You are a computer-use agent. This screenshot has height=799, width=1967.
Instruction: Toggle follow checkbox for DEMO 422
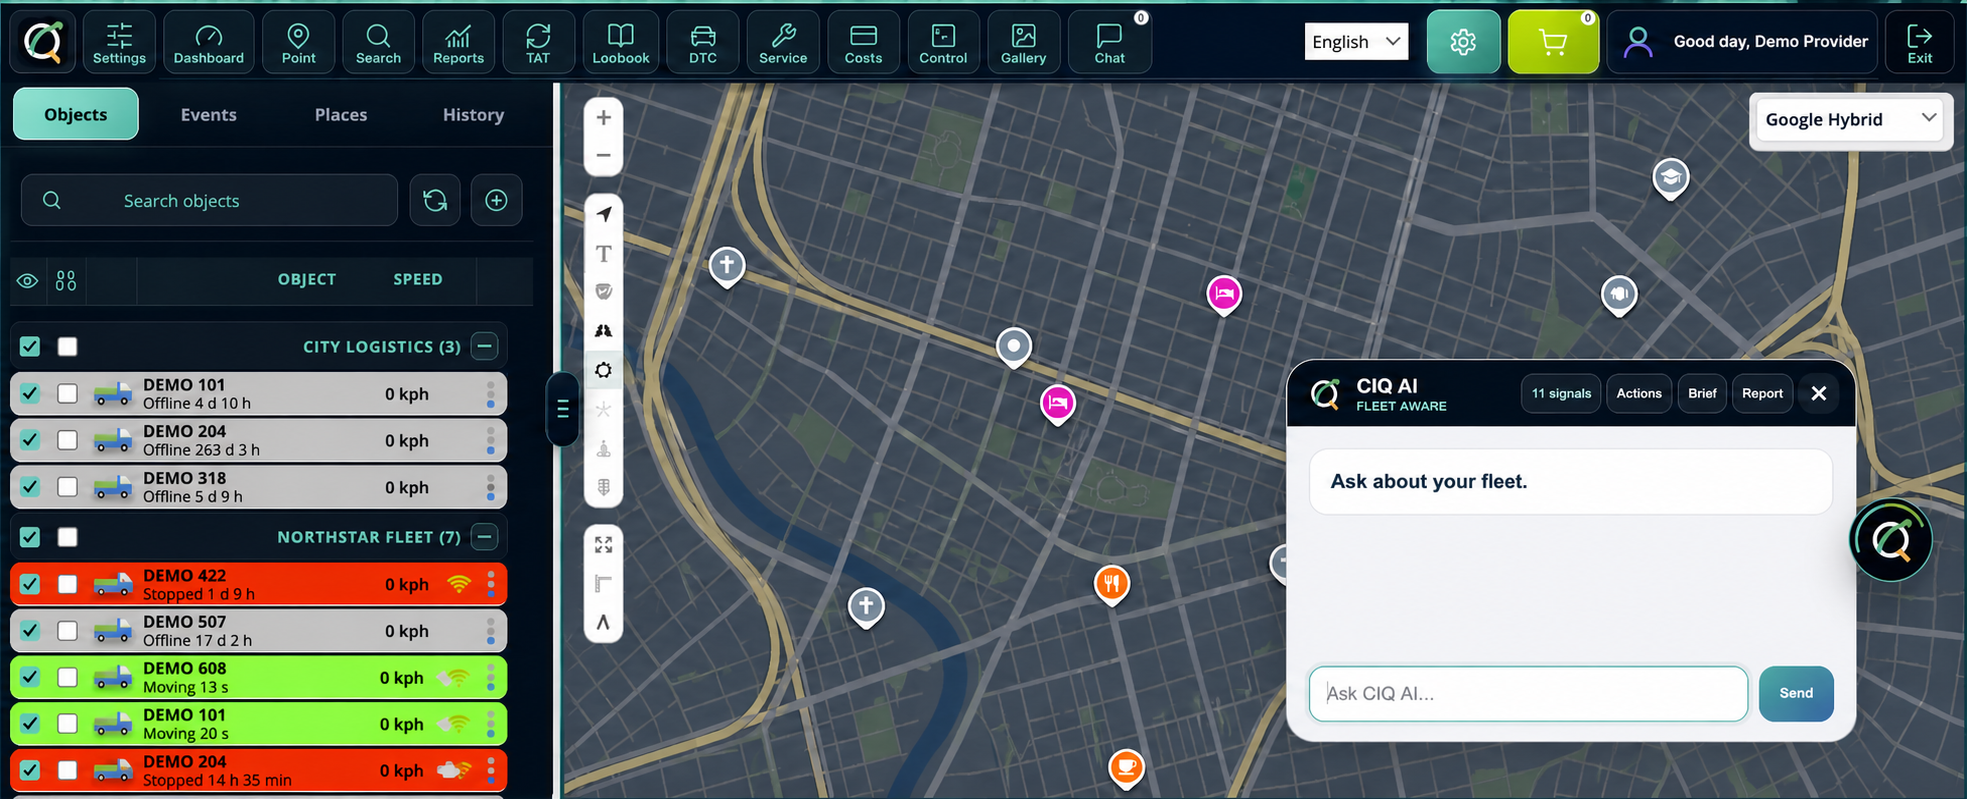(x=67, y=584)
